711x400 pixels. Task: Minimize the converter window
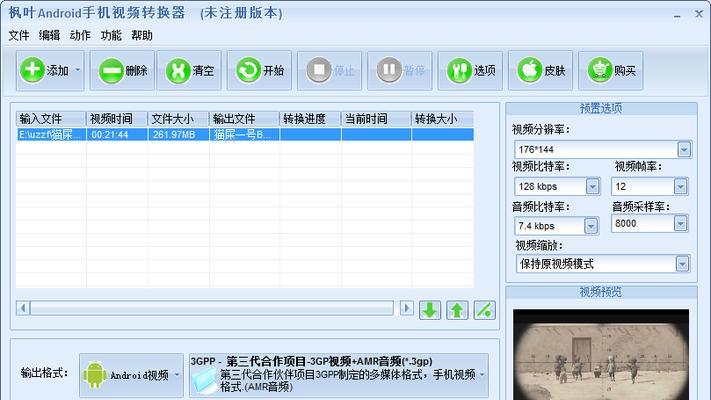pos(677,15)
